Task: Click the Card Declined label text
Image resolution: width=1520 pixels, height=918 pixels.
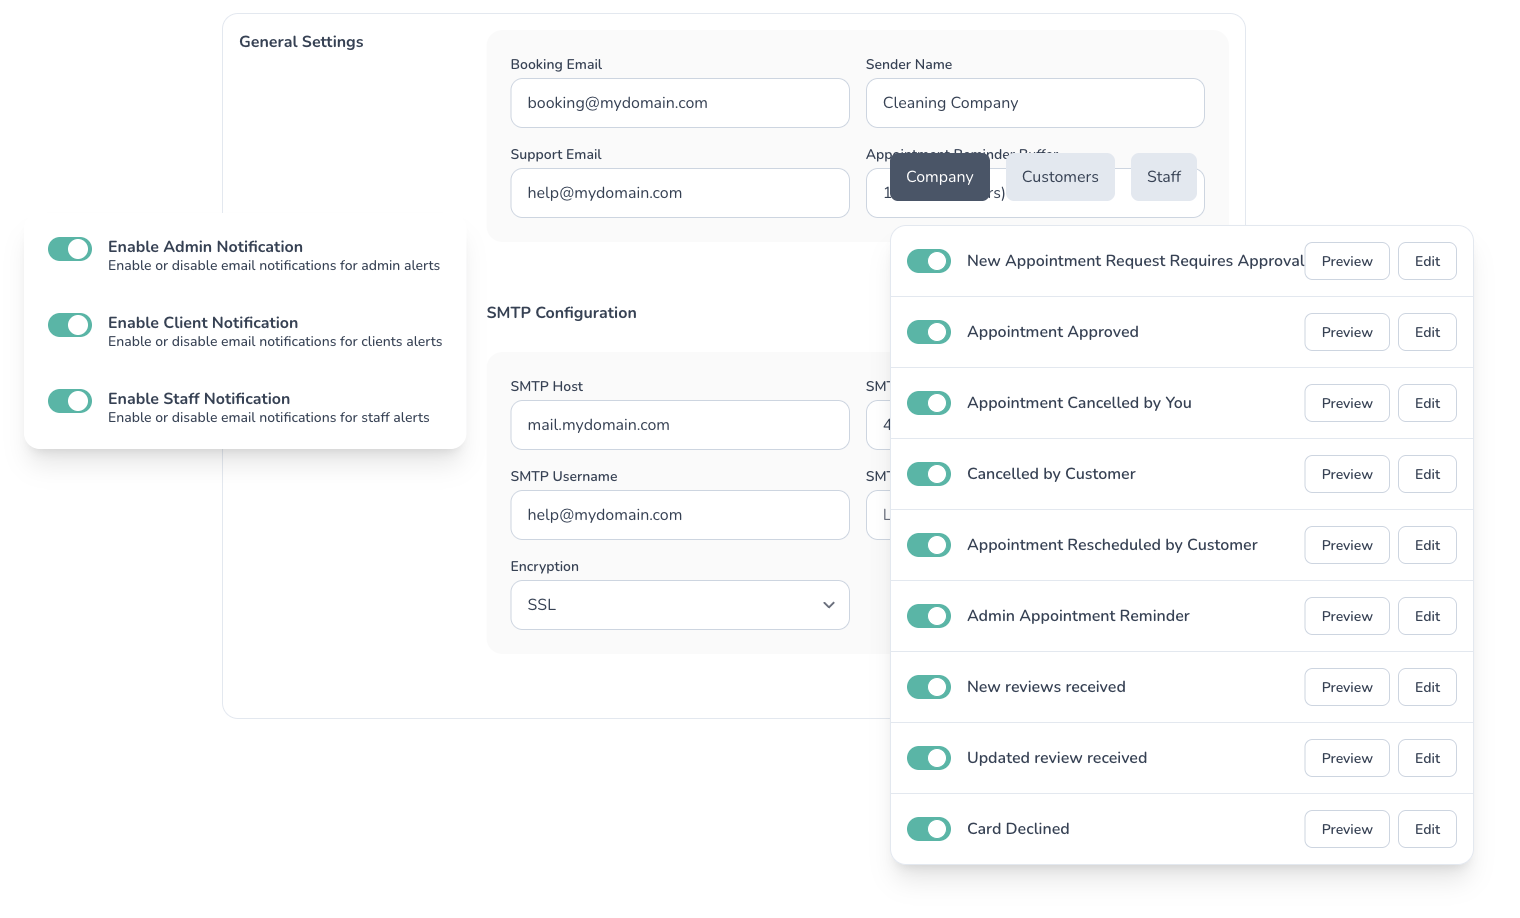Action: (1018, 829)
